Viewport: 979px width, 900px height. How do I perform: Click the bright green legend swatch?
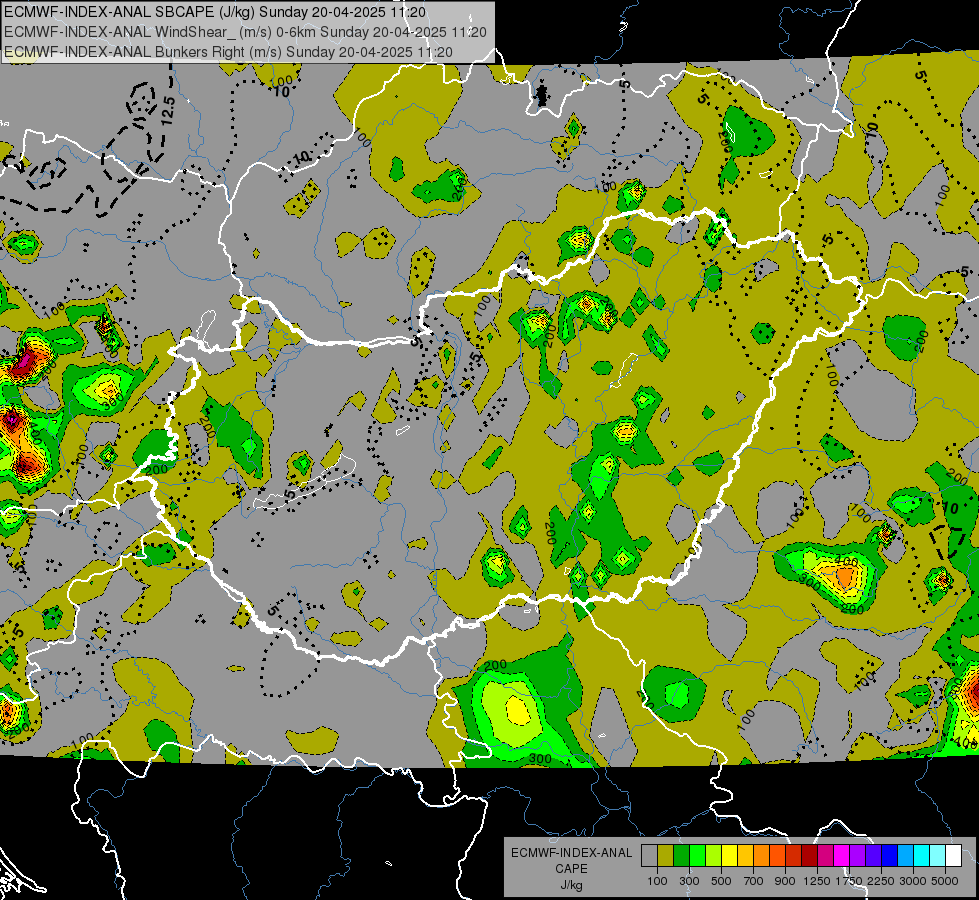[x=697, y=855]
